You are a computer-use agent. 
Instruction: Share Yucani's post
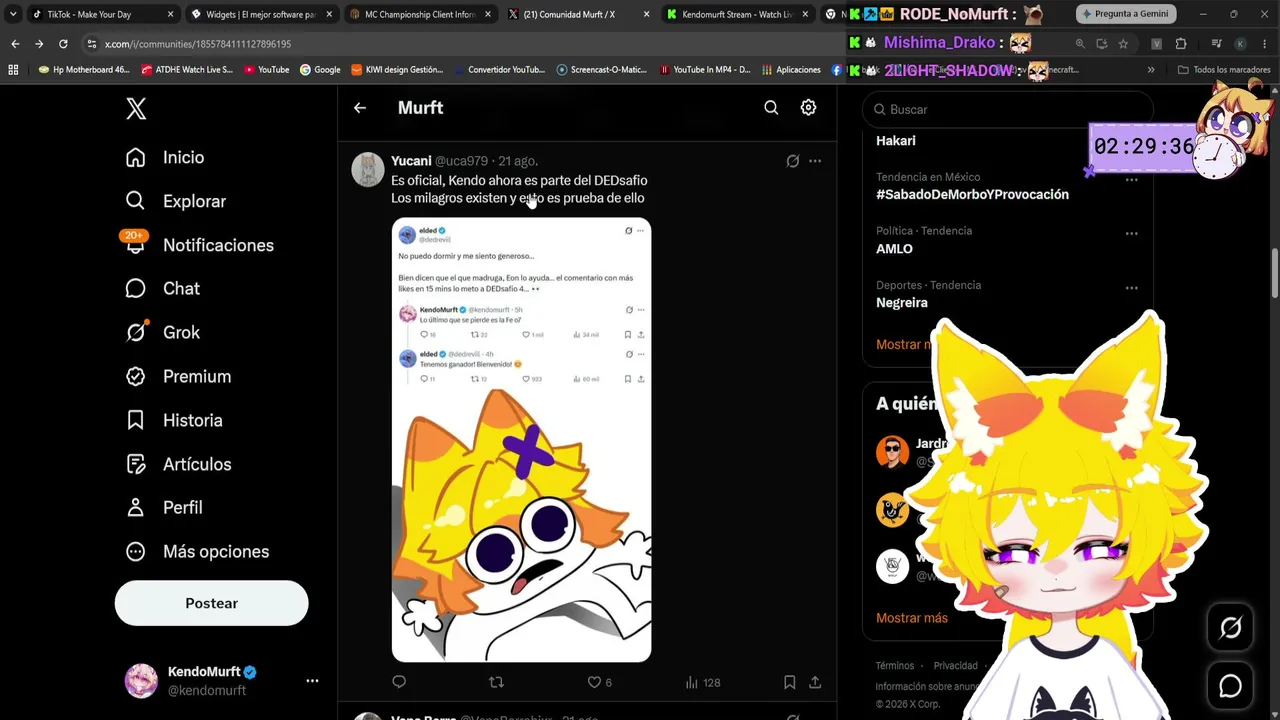click(x=815, y=682)
